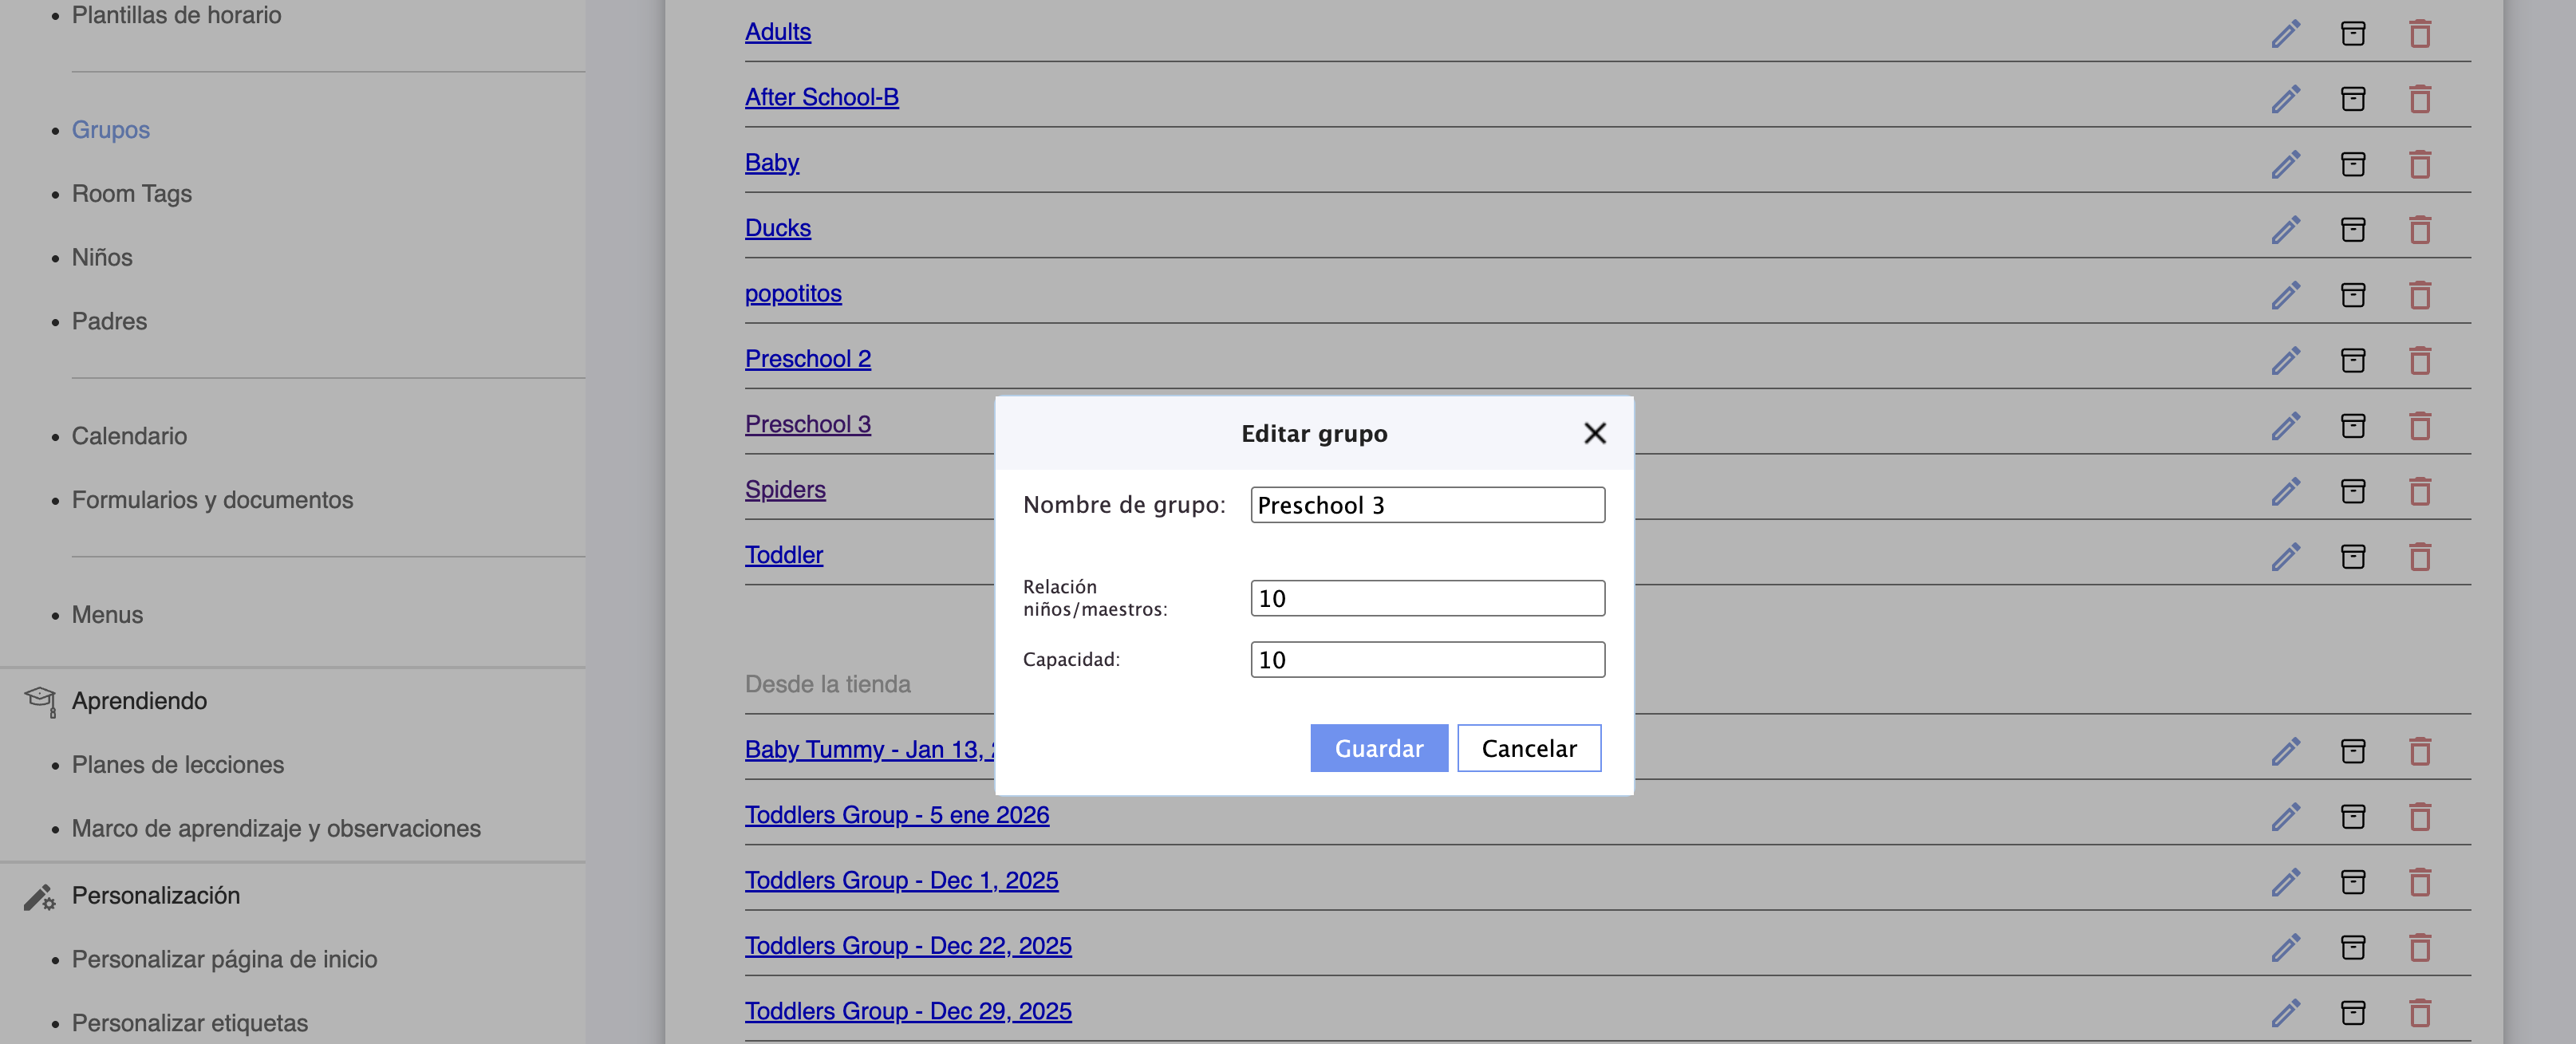Screen dimensions: 2576x1044
Task: Archive the popotitos group
Action: pos(2352,295)
